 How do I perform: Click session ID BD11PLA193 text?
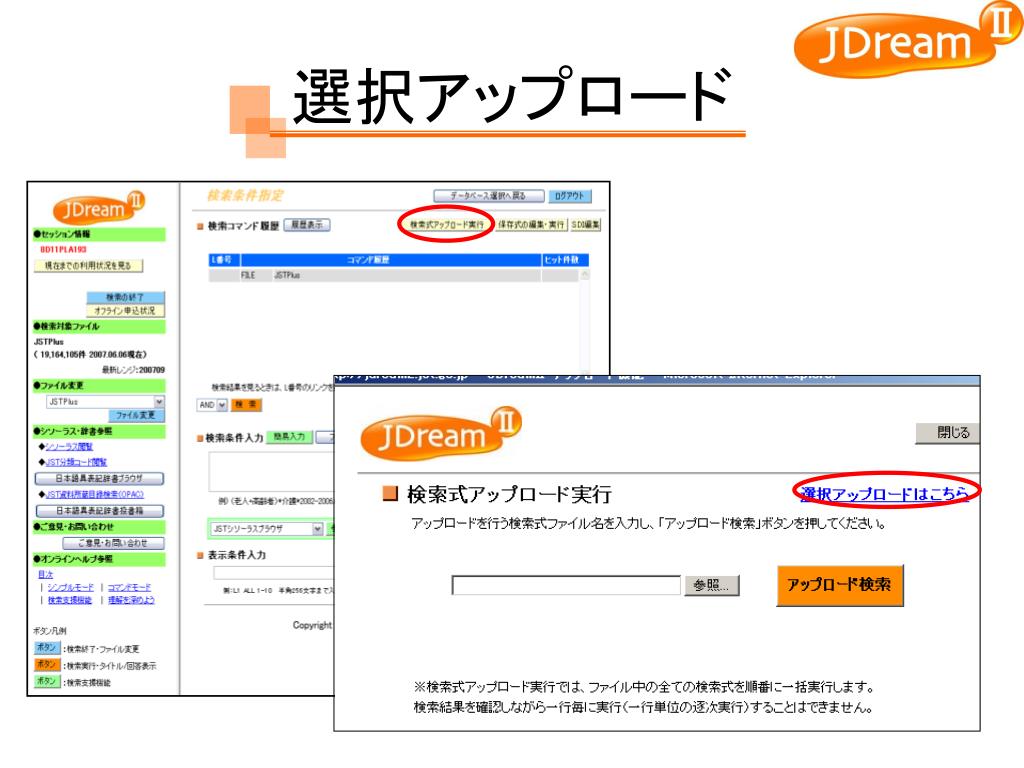(x=63, y=249)
